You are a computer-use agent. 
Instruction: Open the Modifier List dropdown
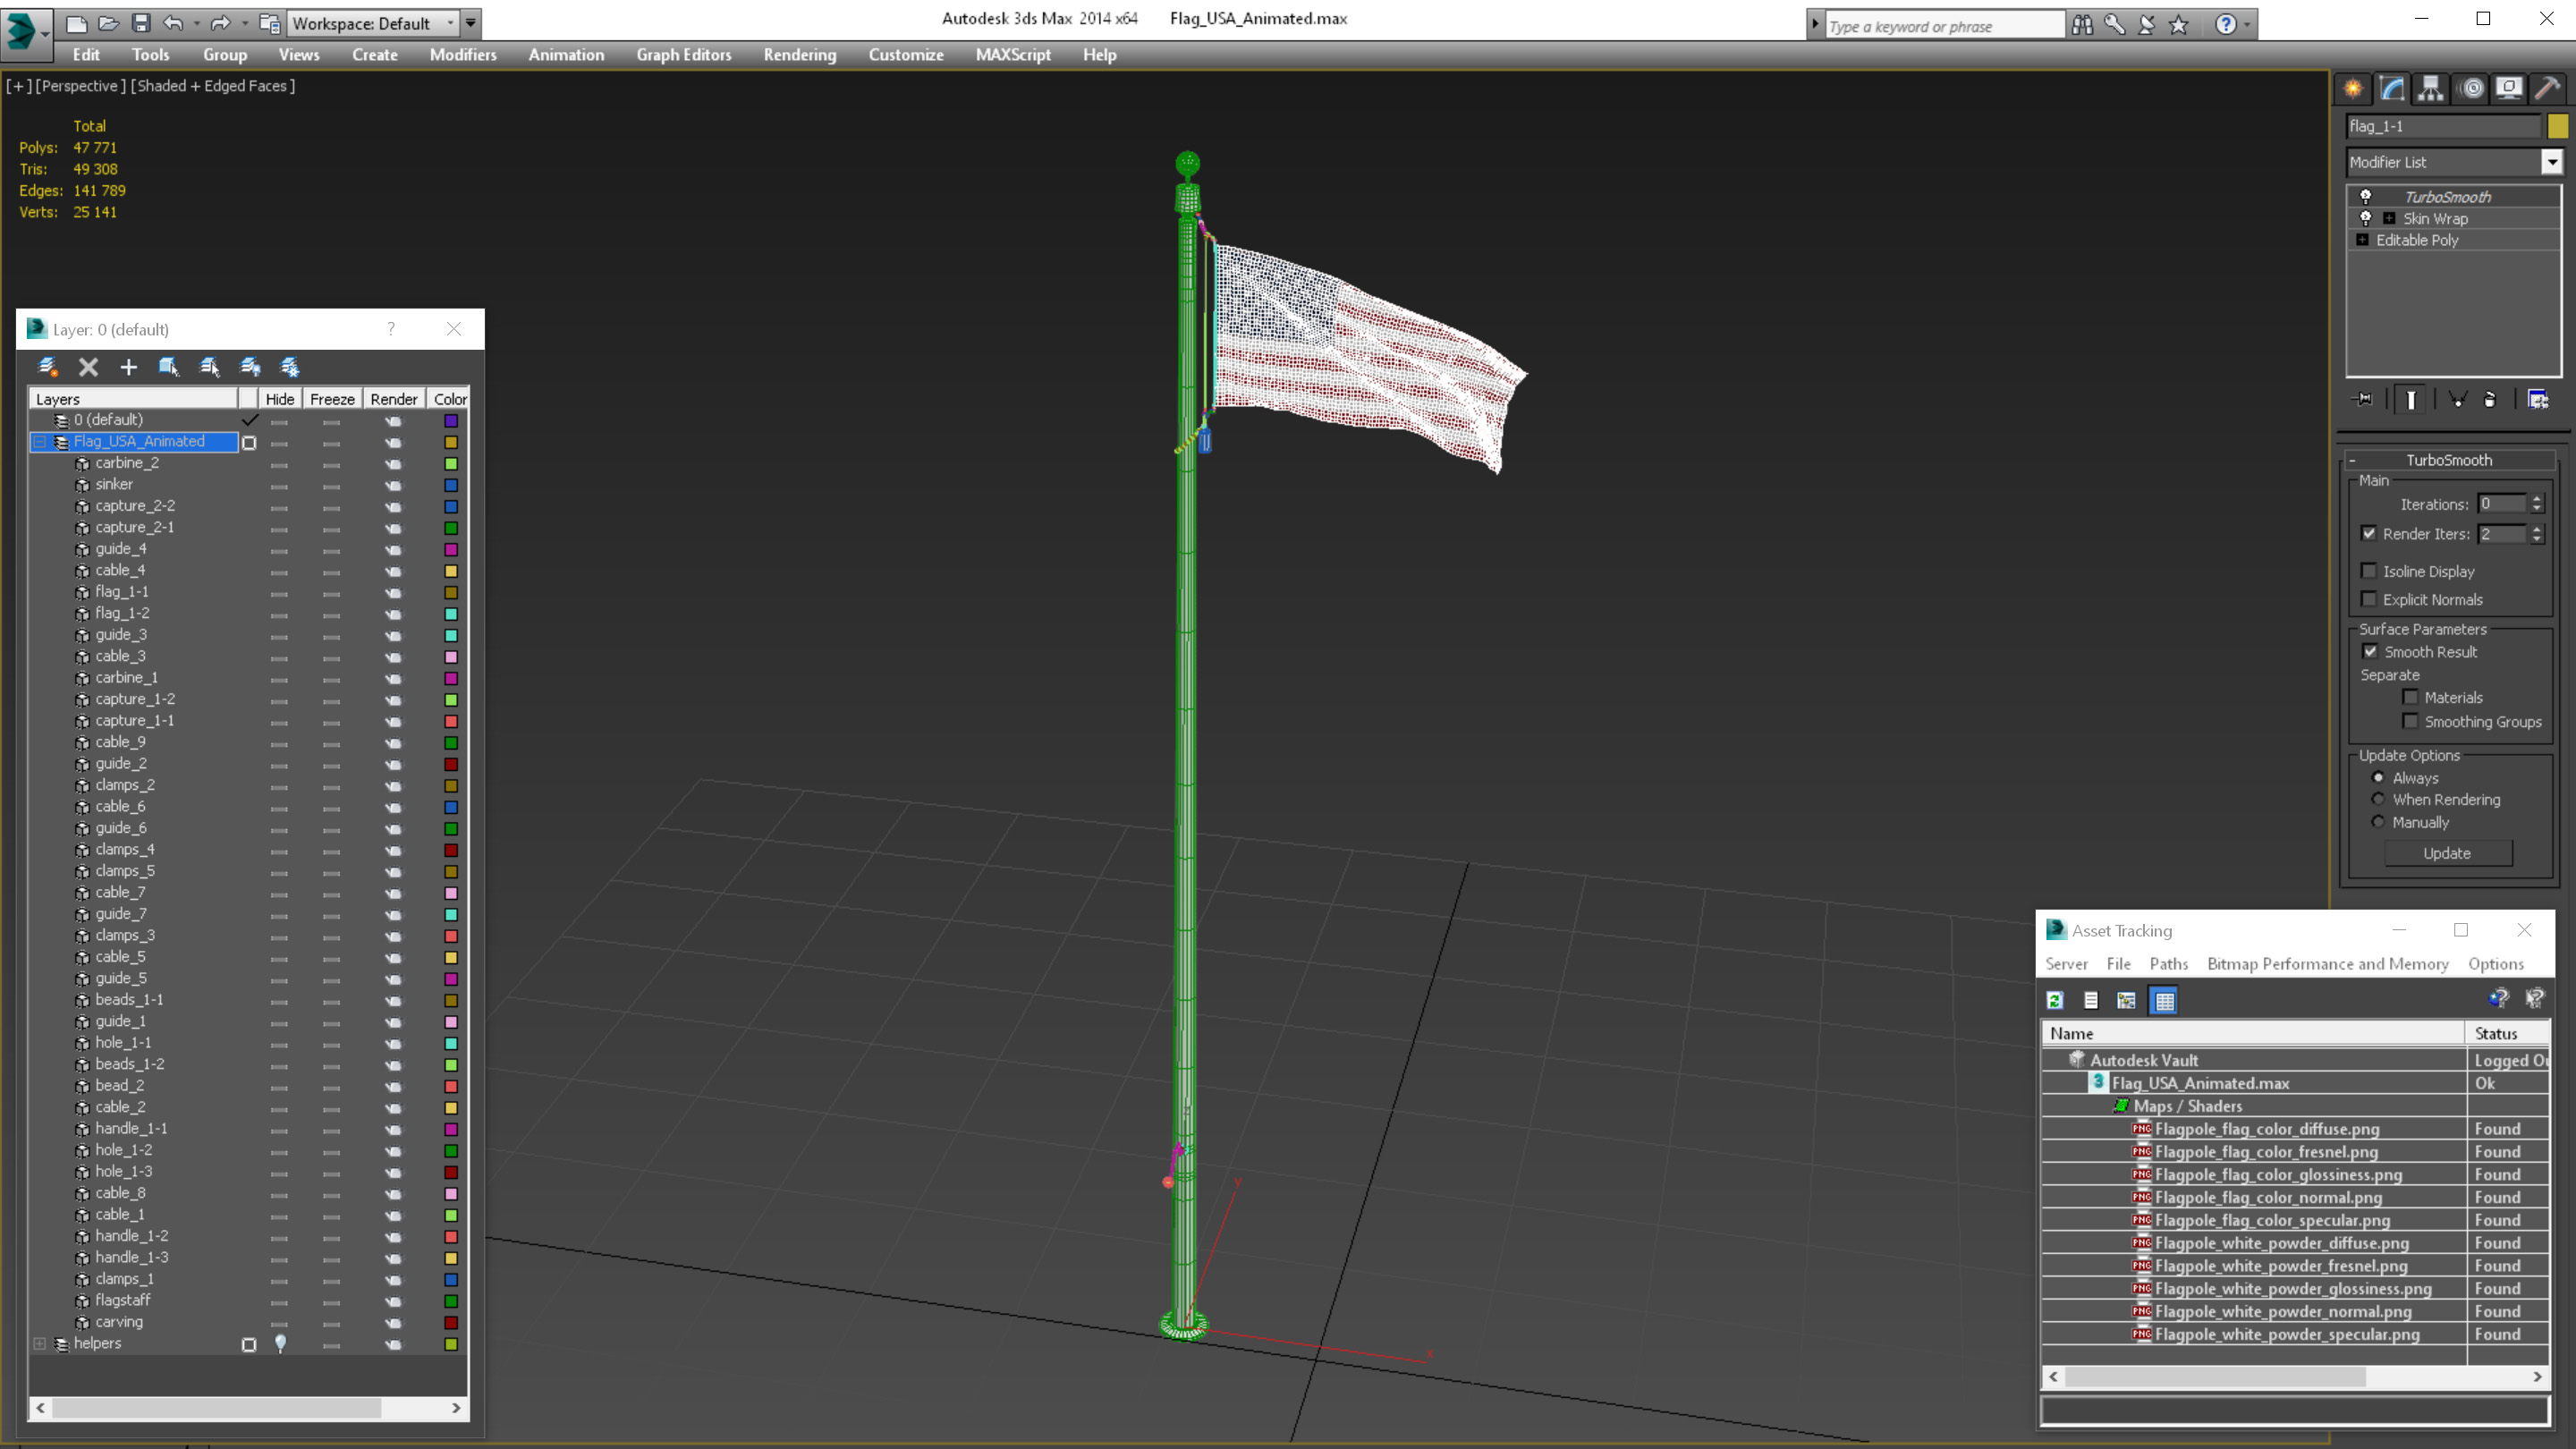[2552, 162]
